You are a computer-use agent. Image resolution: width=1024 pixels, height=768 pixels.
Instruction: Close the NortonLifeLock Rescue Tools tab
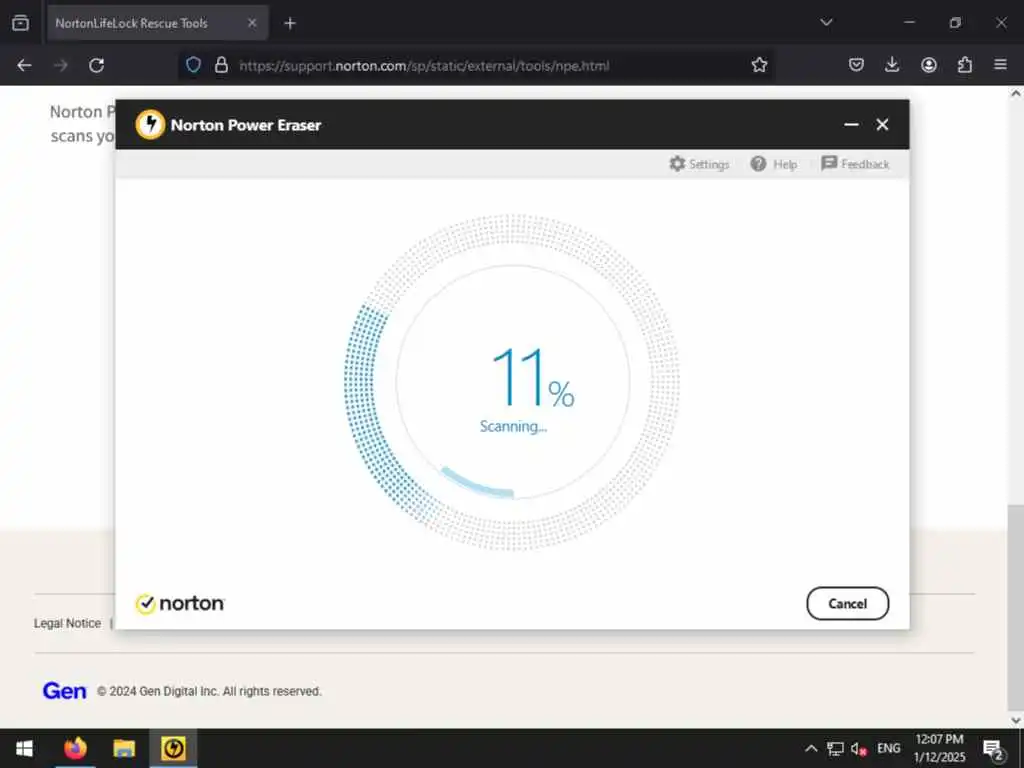(x=252, y=23)
